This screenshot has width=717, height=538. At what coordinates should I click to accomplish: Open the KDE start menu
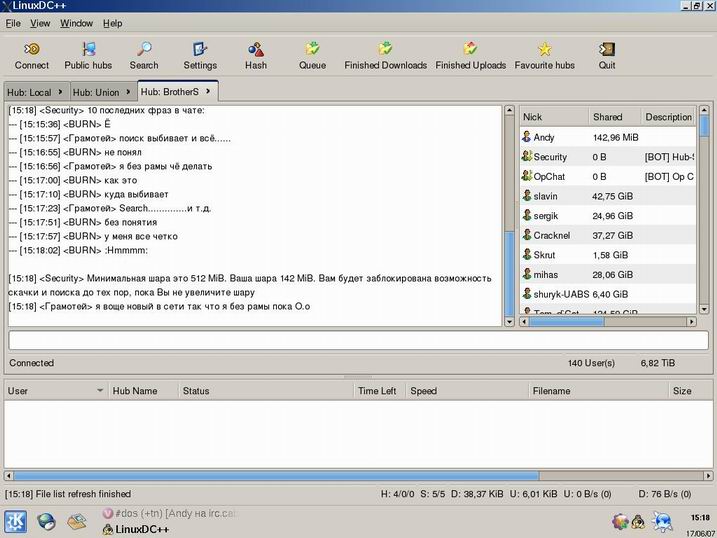tap(16, 521)
